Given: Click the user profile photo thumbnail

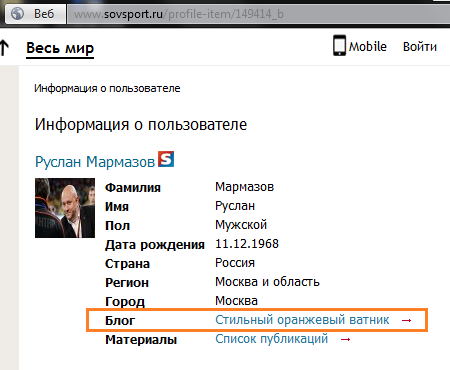Looking at the screenshot, I should coord(65,208).
